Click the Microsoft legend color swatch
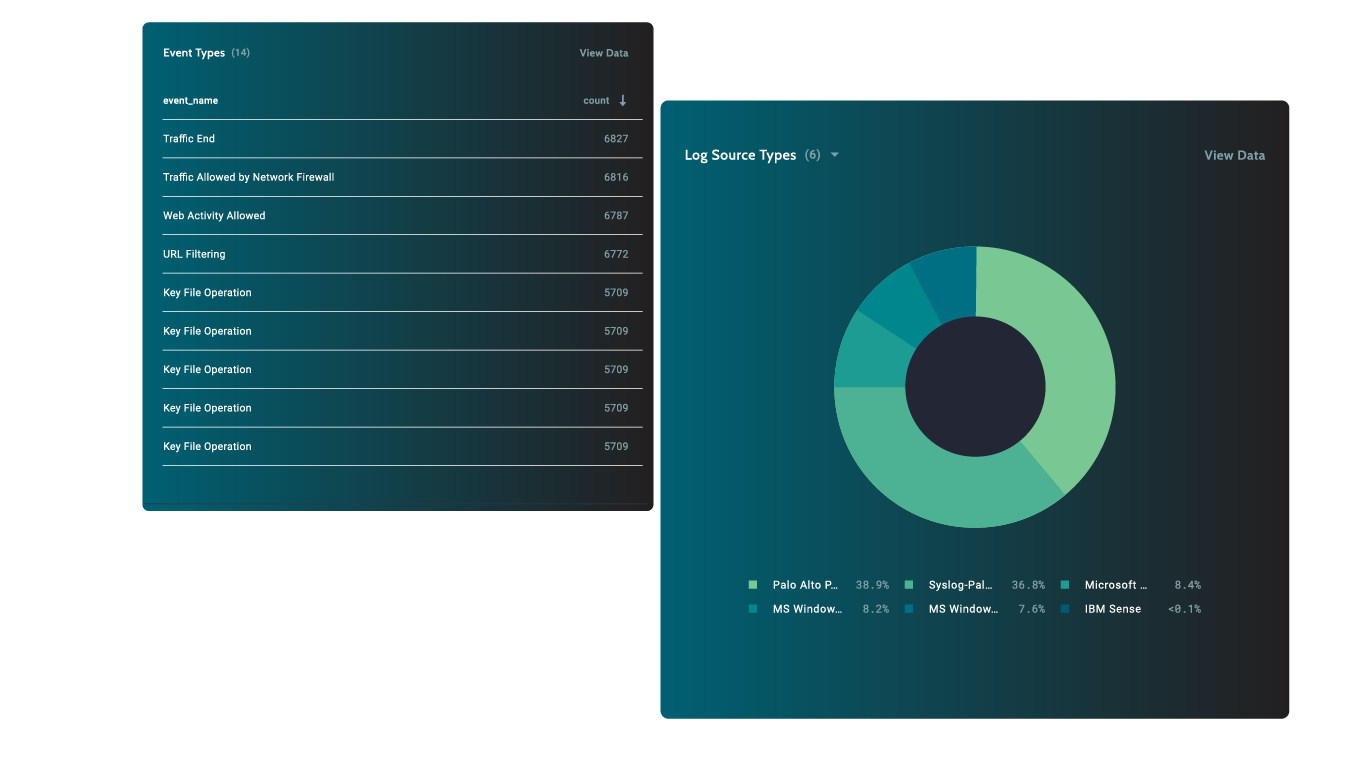This screenshot has height=768, width=1366. pos(1065,585)
